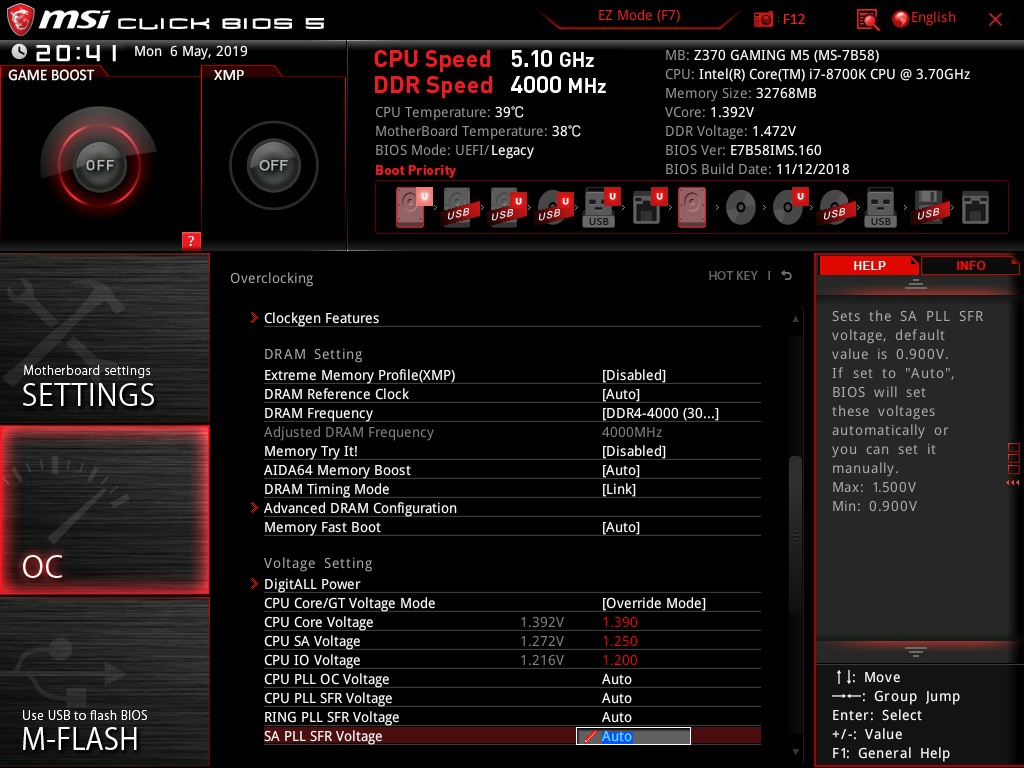Click the settings list scrollbar thumb

tap(795, 536)
